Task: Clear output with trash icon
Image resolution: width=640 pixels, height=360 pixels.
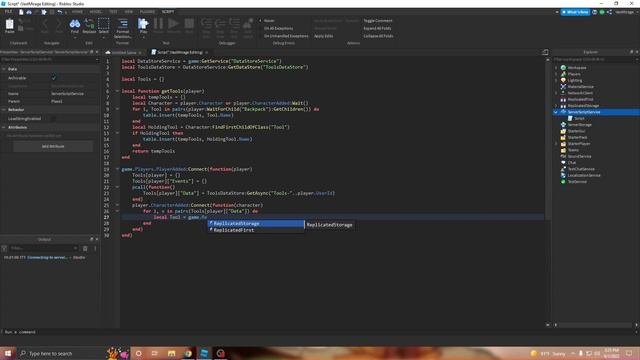Action: point(85,248)
